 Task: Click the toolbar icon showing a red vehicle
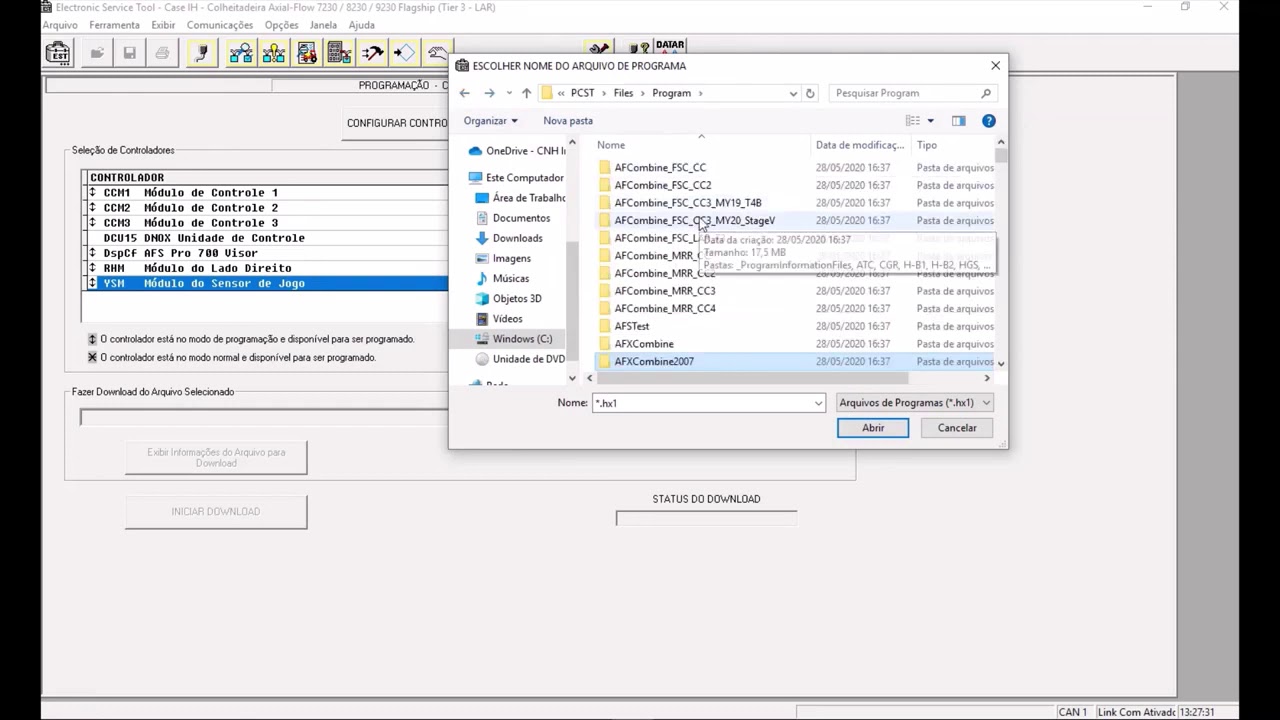click(307, 53)
